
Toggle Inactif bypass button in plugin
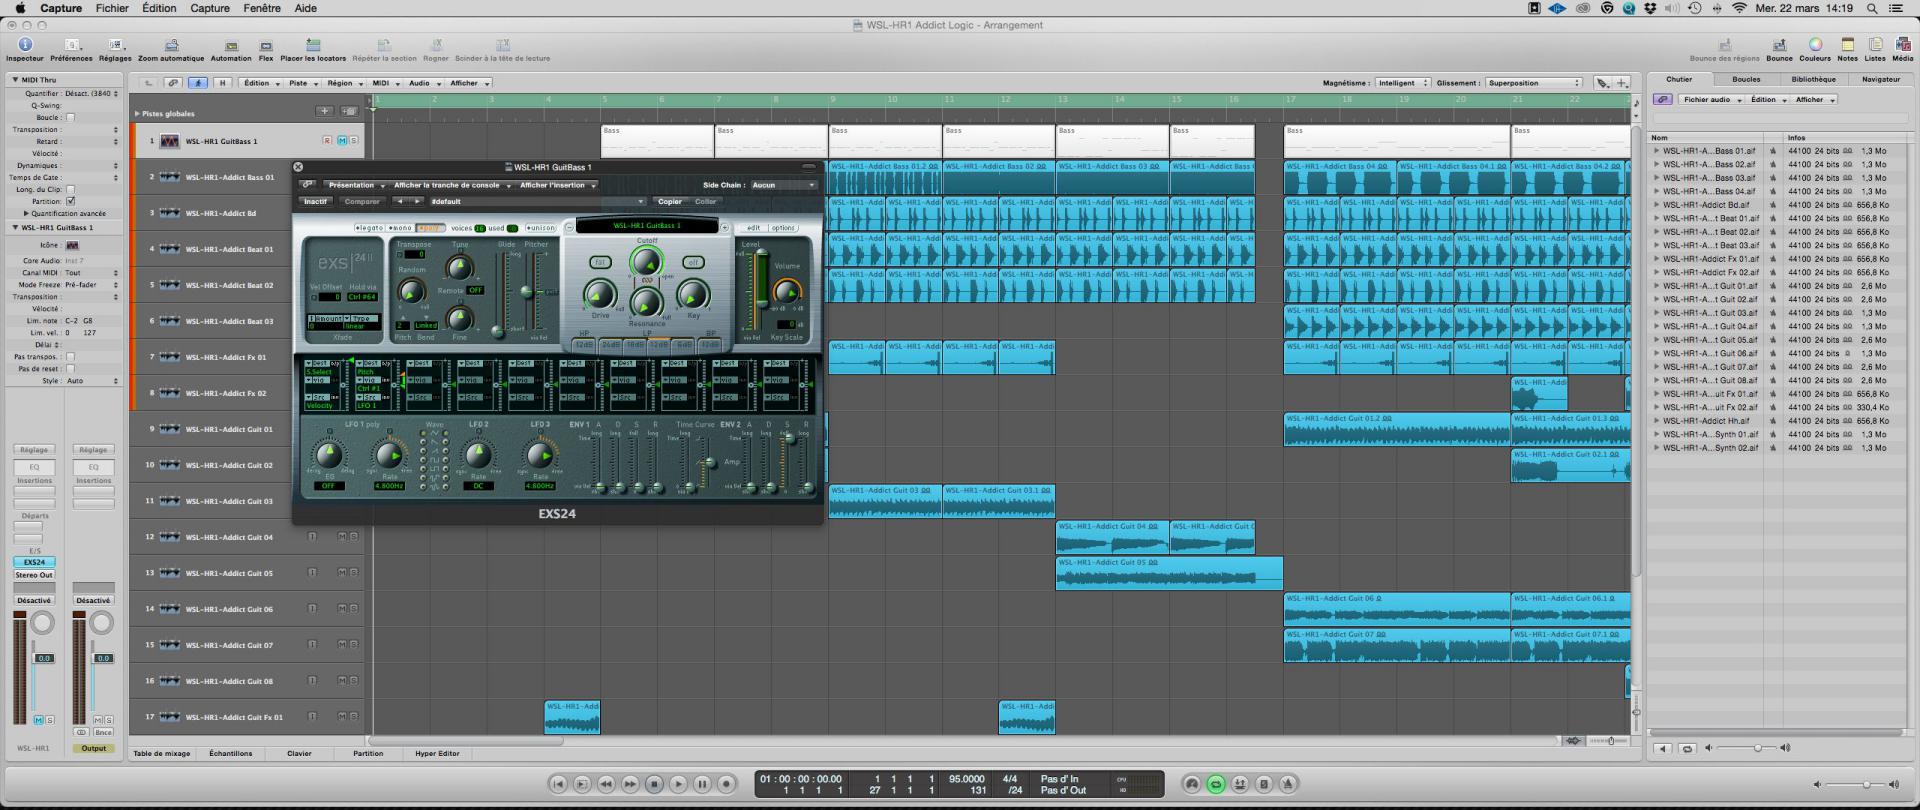coord(316,201)
